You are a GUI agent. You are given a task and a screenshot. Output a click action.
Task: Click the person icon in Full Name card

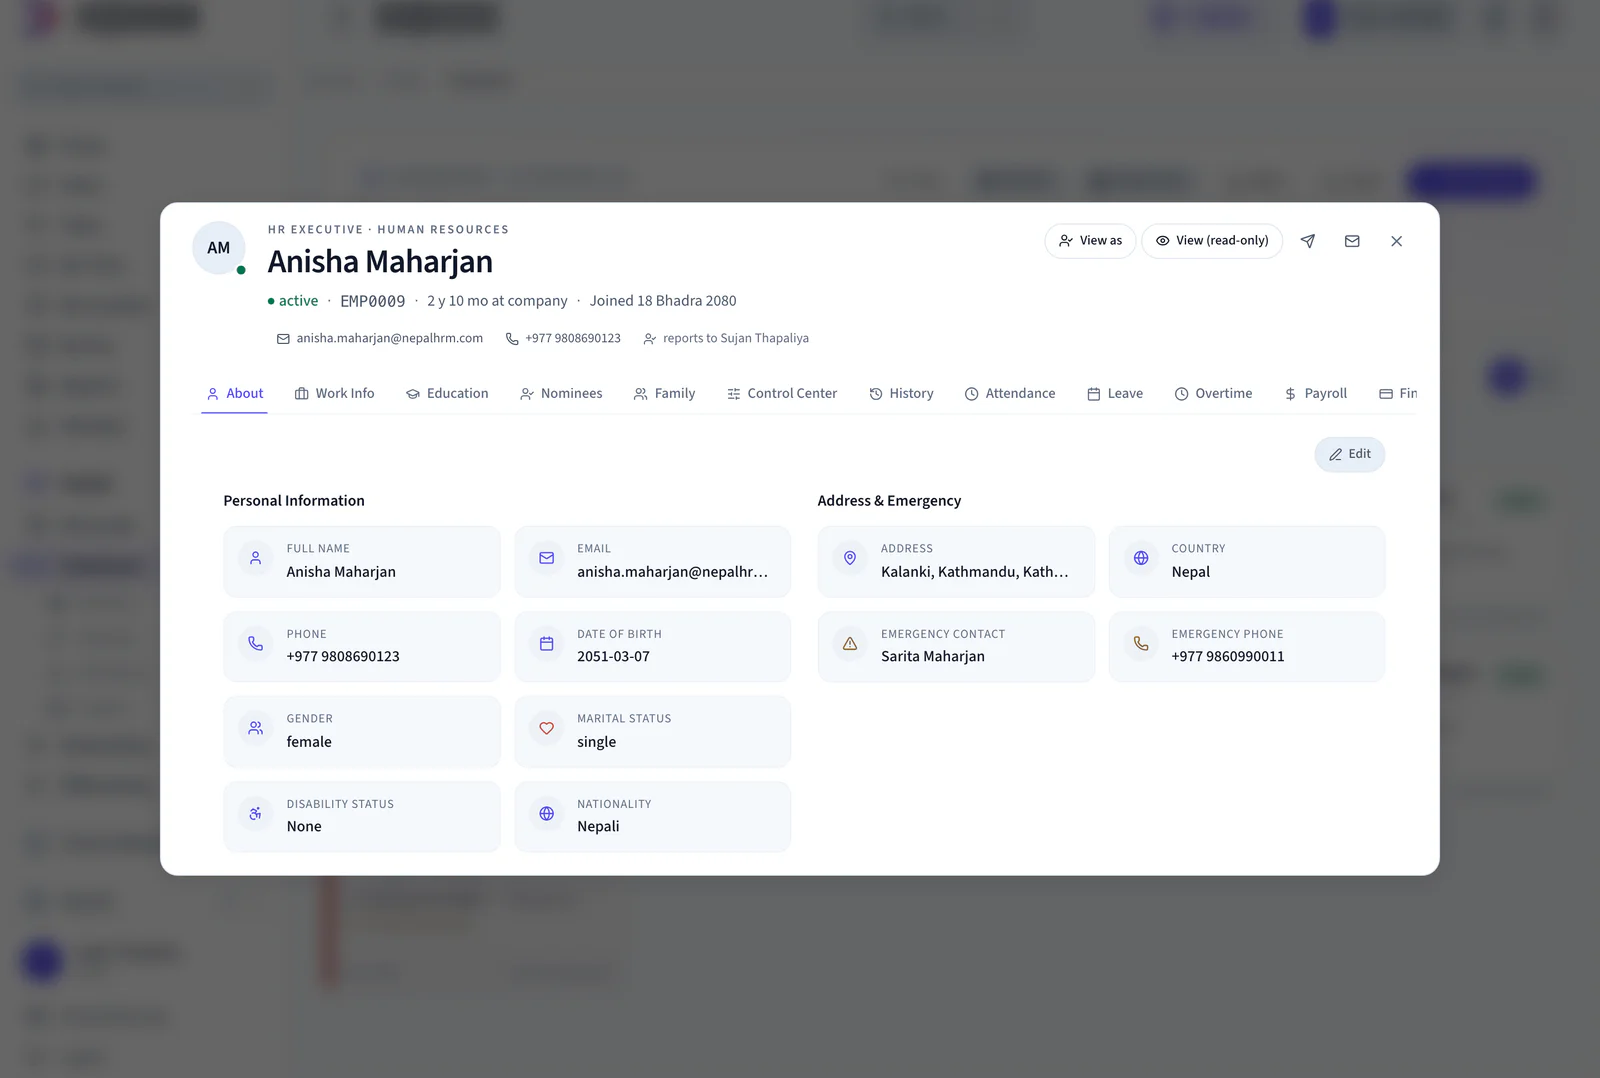click(255, 558)
